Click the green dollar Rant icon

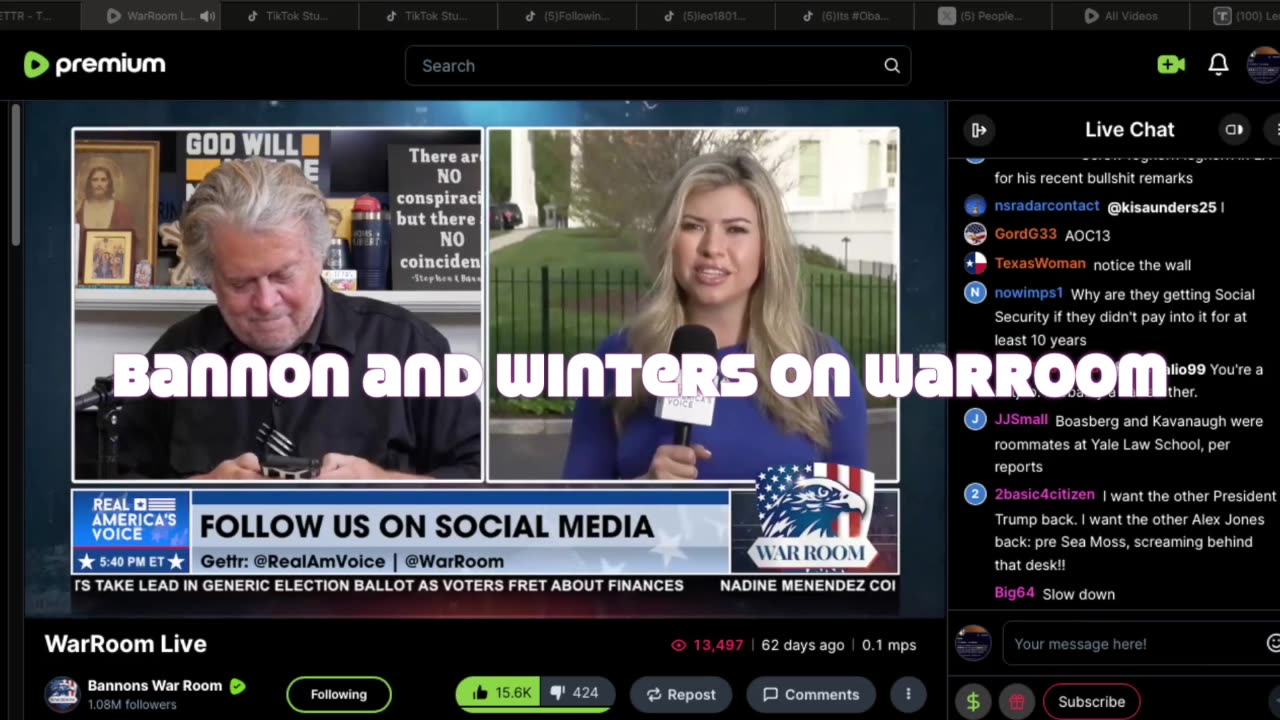973,702
